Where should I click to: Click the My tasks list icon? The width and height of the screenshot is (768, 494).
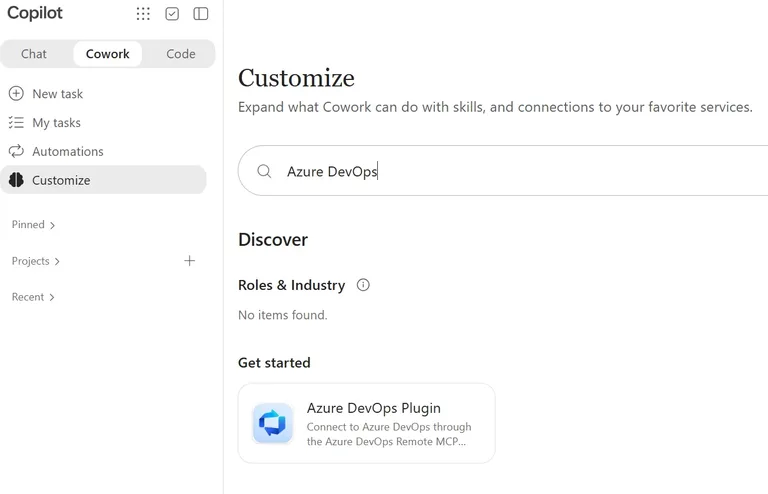(16, 122)
